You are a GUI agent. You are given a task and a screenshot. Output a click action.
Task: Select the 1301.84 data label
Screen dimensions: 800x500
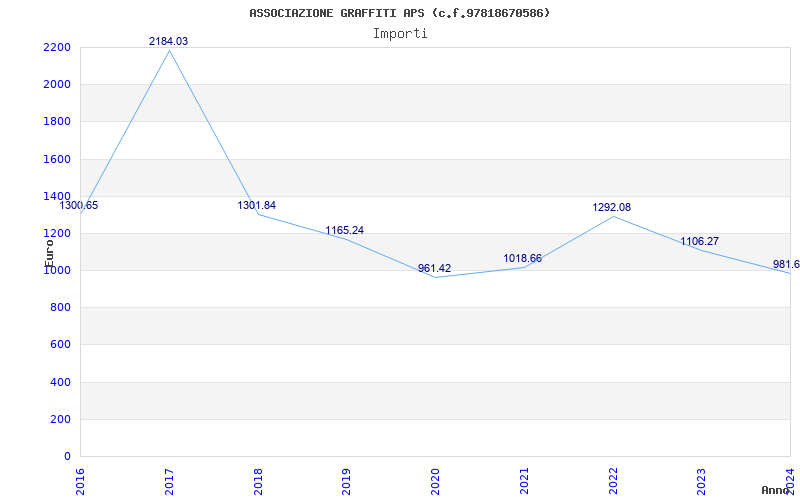257,205
